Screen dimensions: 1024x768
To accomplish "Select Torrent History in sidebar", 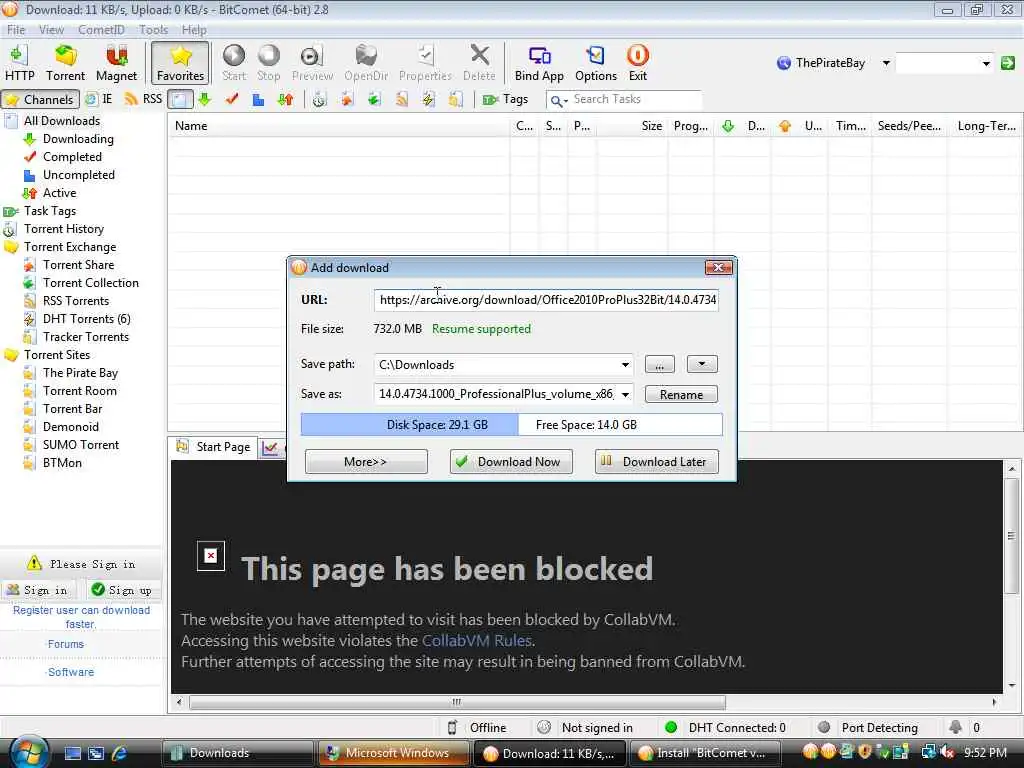I will [64, 229].
